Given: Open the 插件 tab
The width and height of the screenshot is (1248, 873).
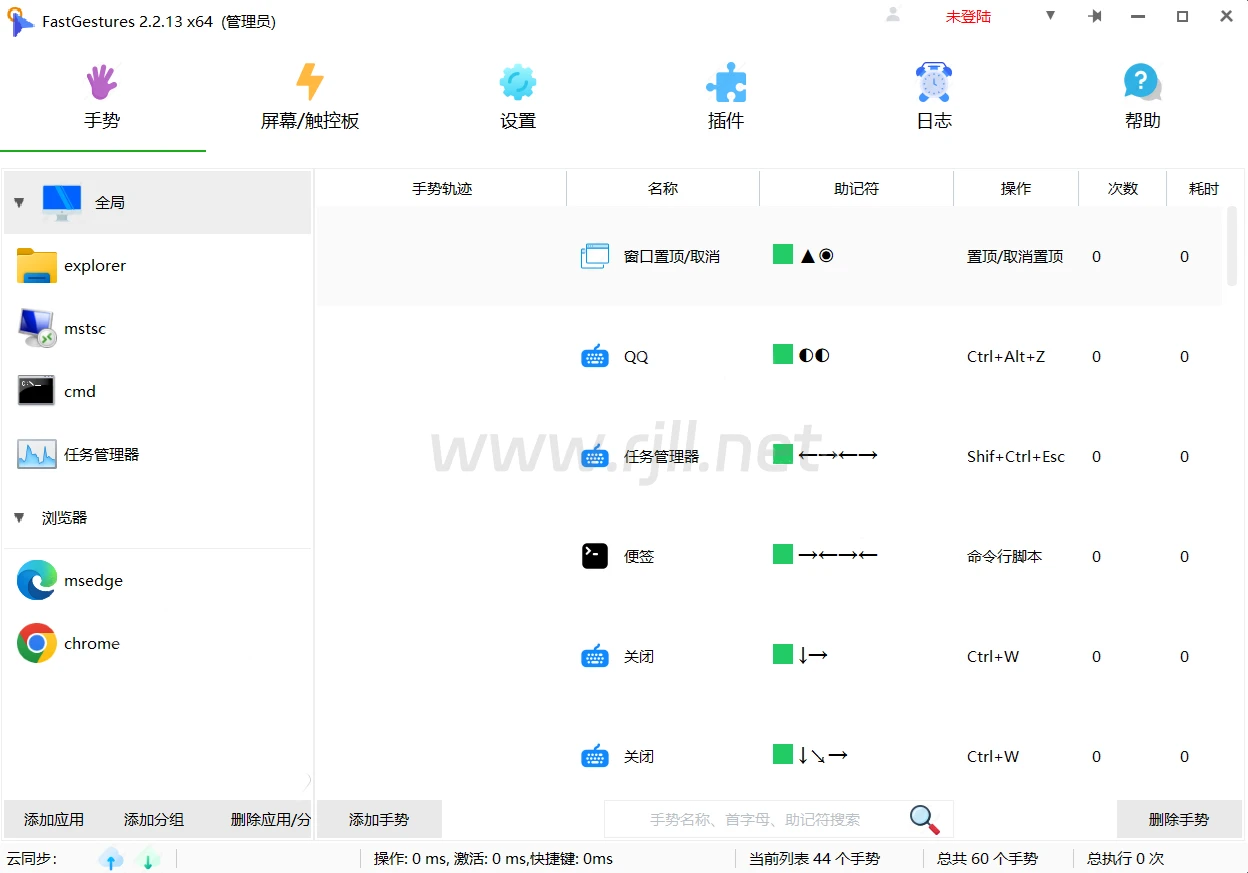Looking at the screenshot, I should tap(726, 97).
